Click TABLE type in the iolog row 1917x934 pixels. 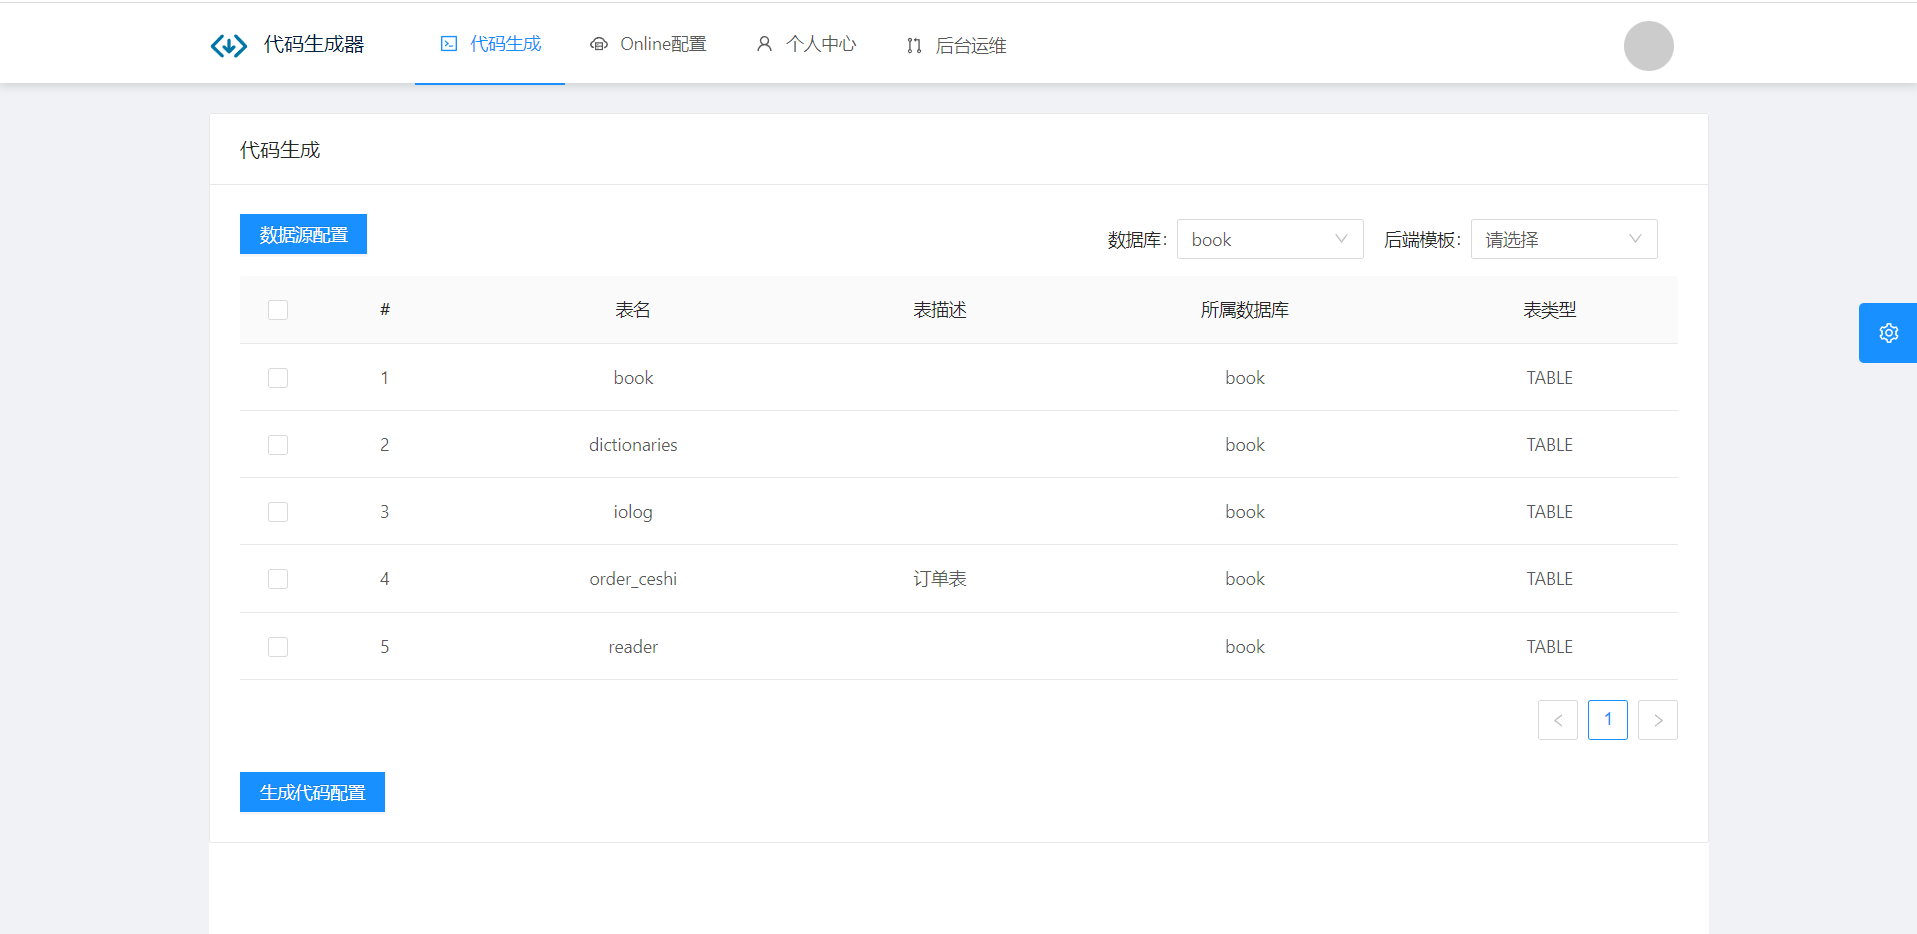pyautogui.click(x=1550, y=512)
